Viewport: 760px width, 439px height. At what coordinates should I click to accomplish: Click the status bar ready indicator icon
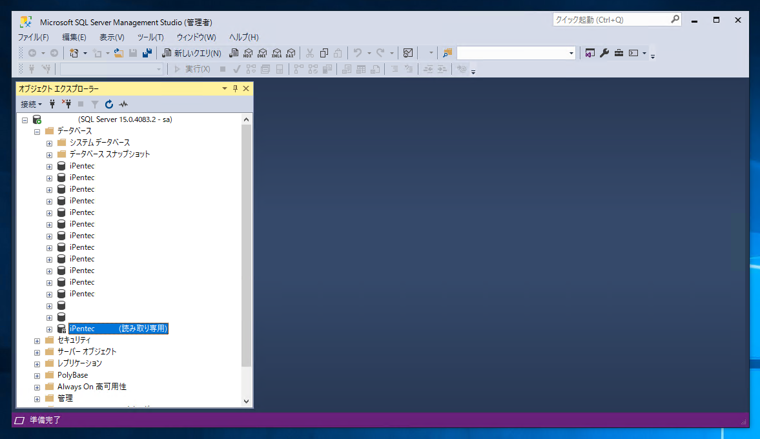[x=19, y=420]
